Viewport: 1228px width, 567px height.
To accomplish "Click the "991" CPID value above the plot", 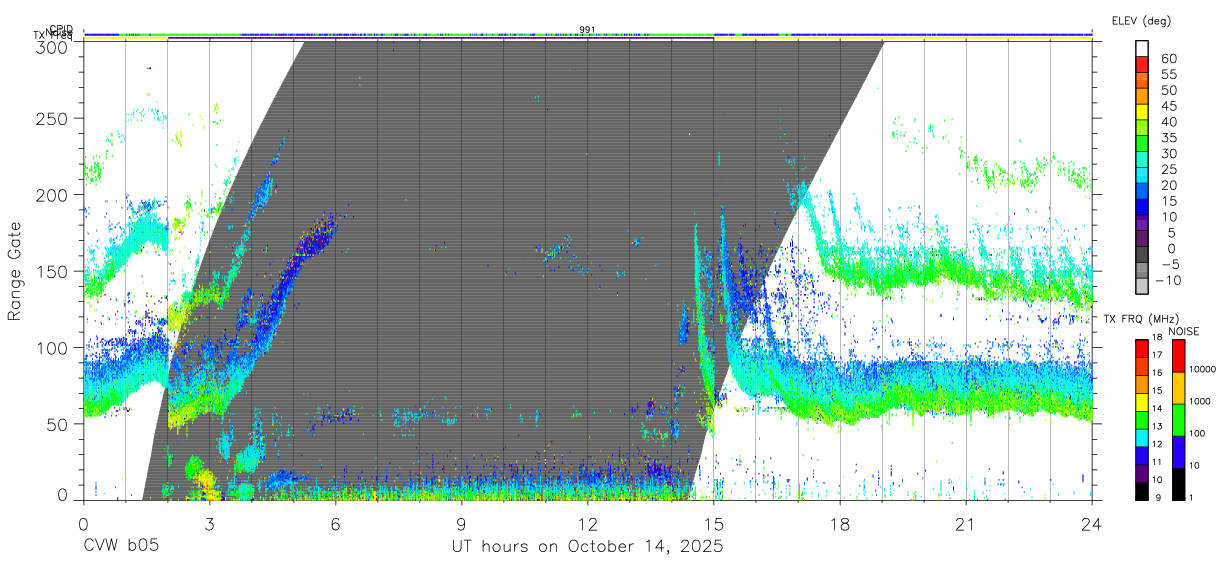I will [587, 29].
